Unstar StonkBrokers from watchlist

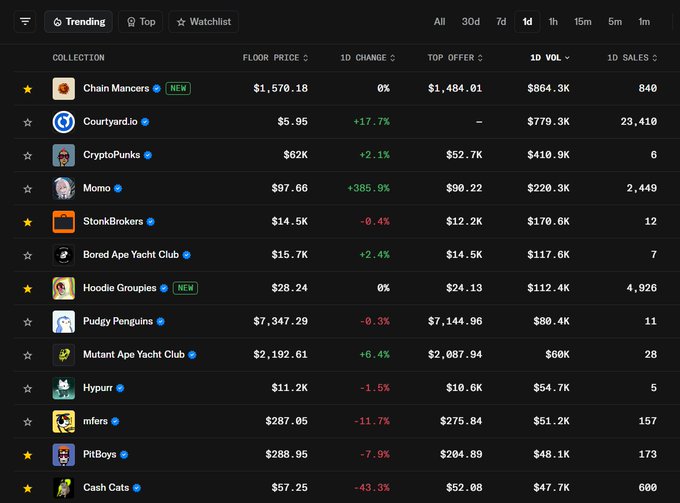(28, 222)
